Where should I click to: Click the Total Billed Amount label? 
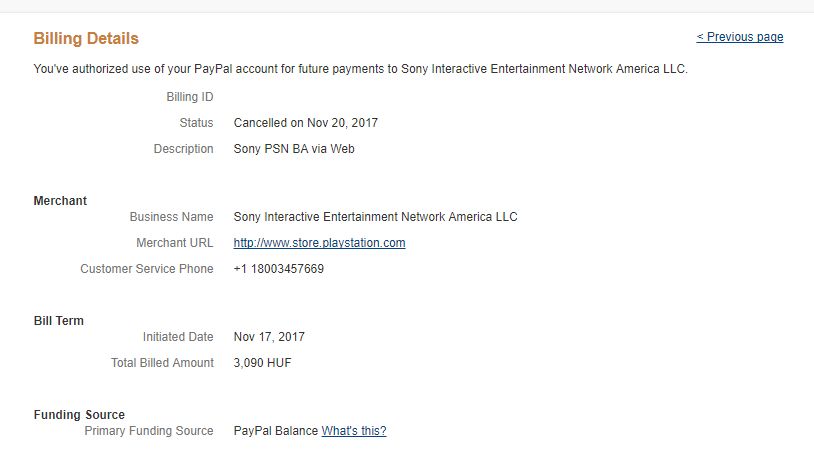[162, 363]
